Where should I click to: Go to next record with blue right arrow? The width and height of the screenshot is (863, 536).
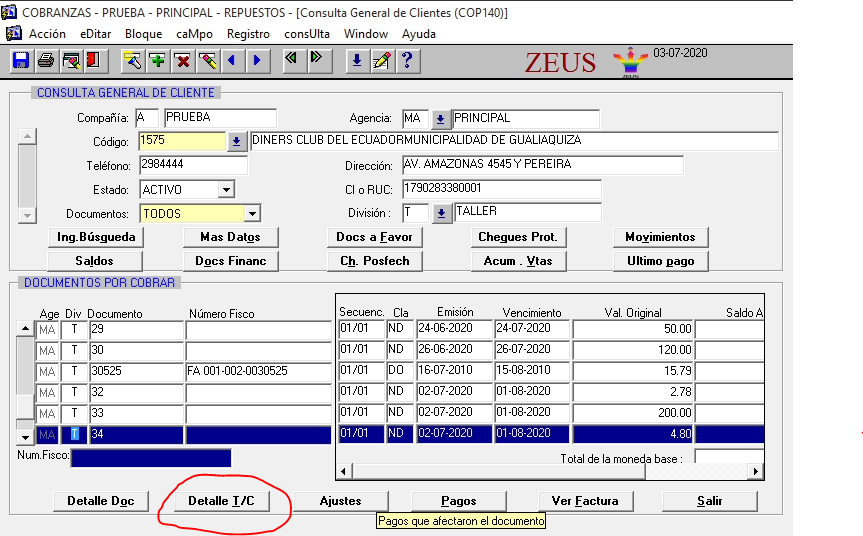click(257, 61)
